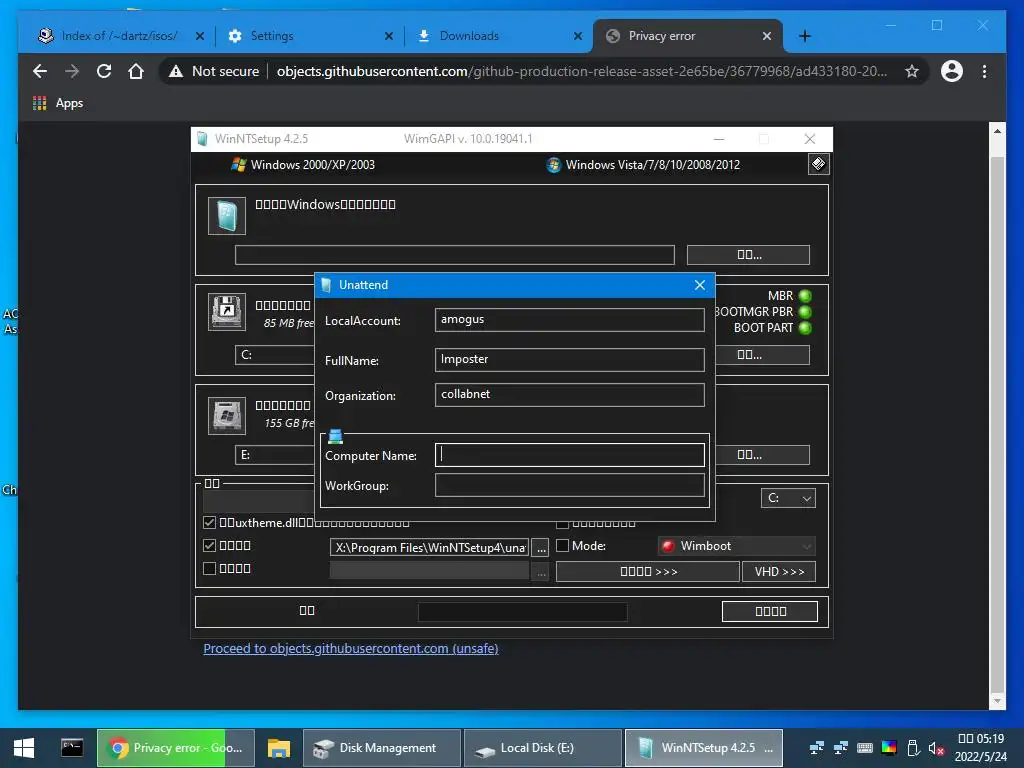This screenshot has height=768, width=1024.
Task: Open the Windows Start menu
Action: click(24, 748)
